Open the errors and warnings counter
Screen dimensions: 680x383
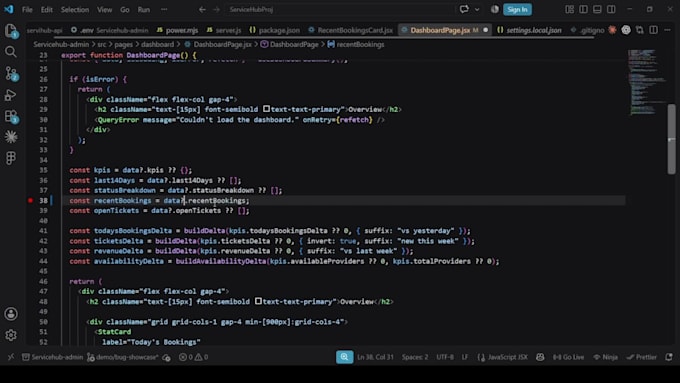point(193,357)
